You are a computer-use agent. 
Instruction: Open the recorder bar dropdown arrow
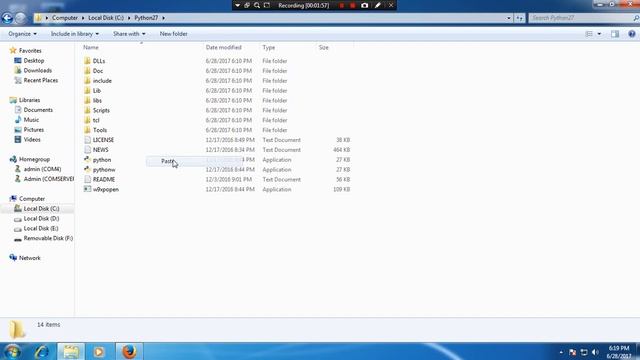pos(237,5)
